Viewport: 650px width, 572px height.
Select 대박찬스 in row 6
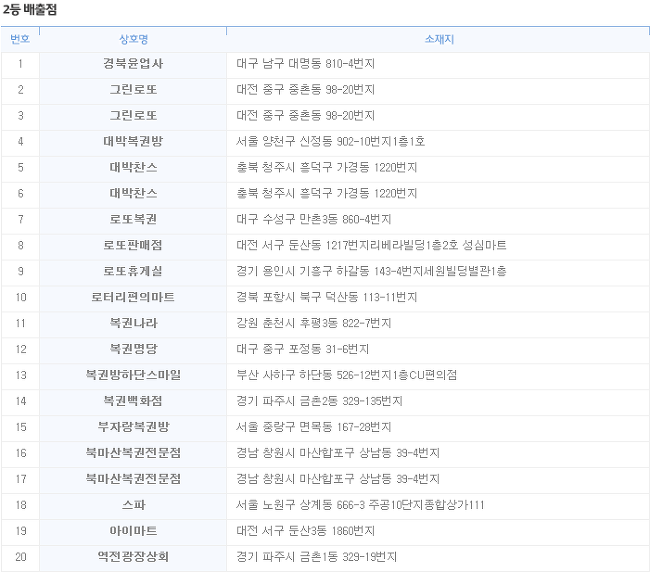coord(133,193)
